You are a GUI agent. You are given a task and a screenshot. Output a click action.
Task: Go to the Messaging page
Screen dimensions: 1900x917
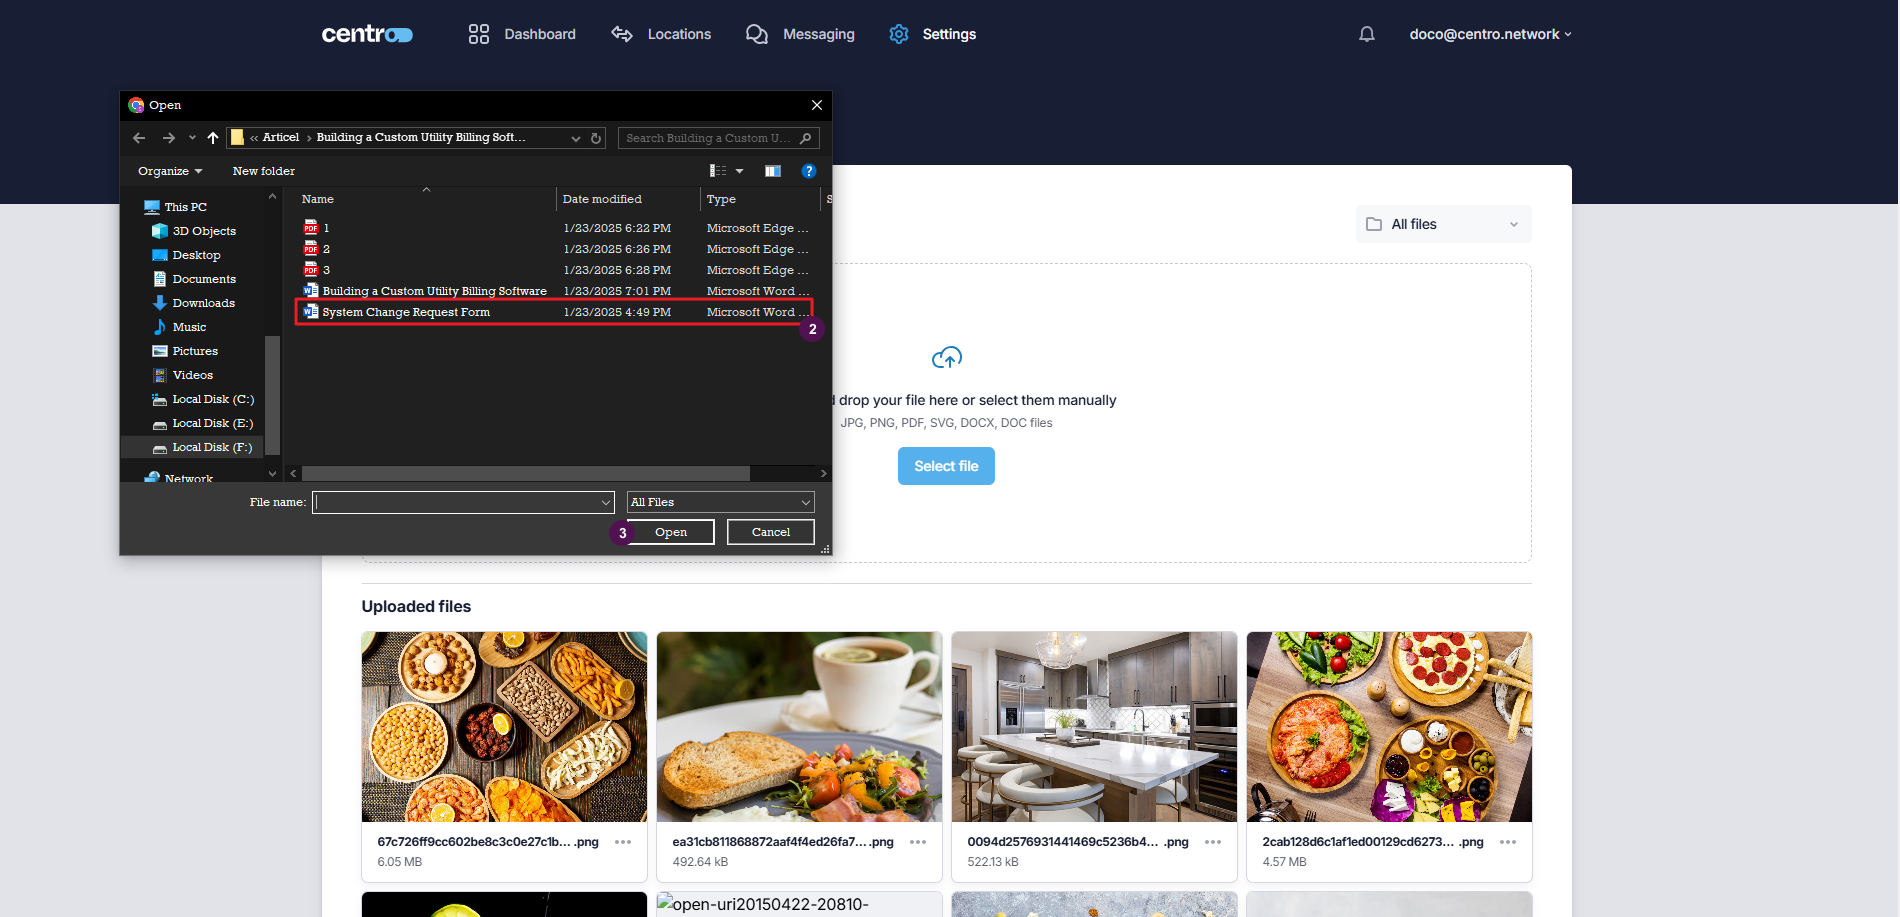(x=800, y=34)
